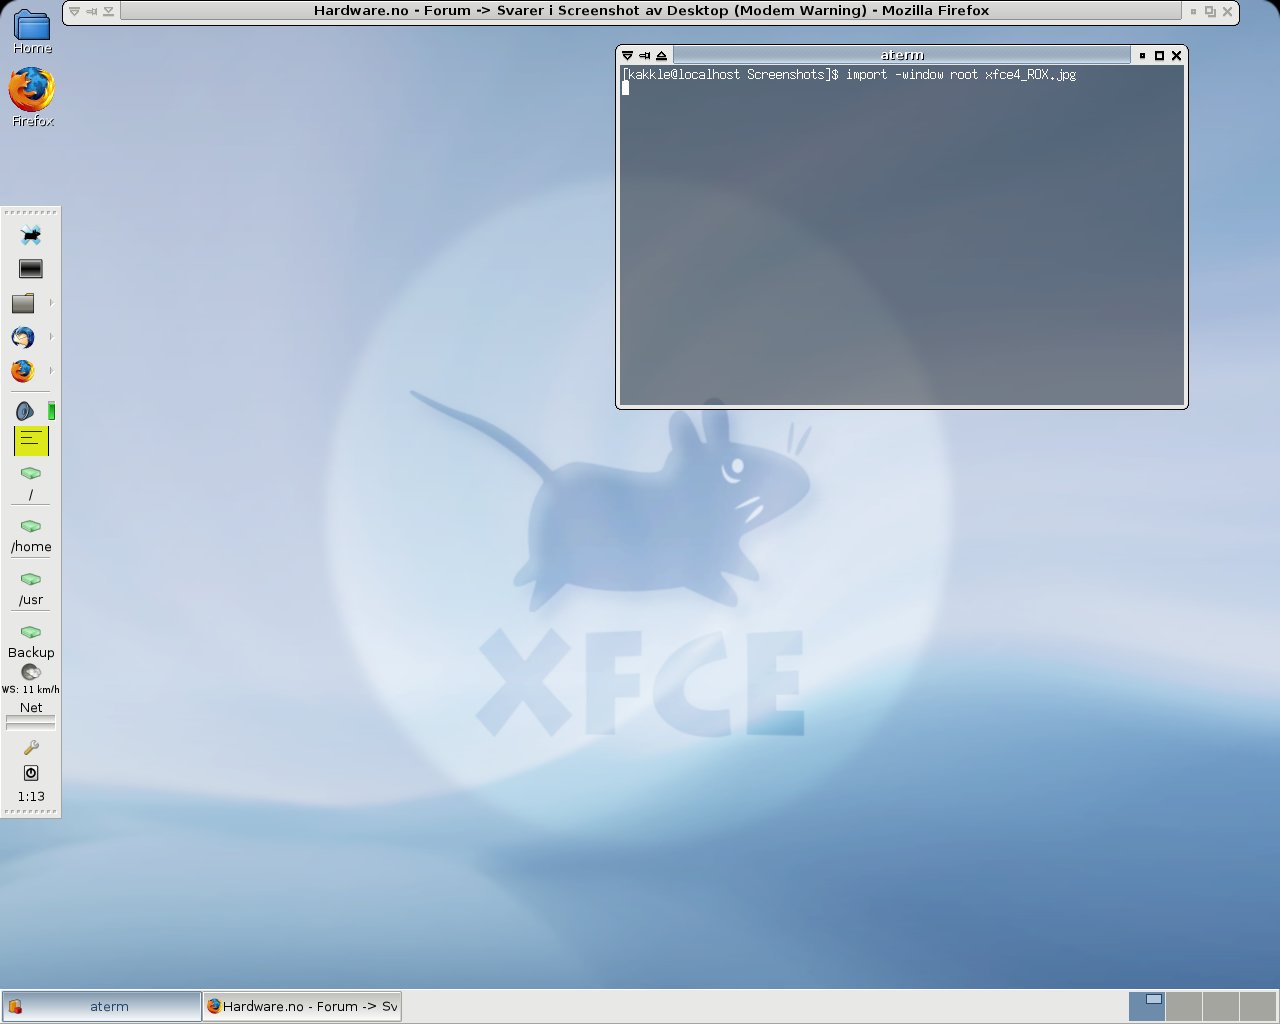The width and height of the screenshot is (1280, 1024).
Task: Toggle shade on the aterm window
Action: 661,55
